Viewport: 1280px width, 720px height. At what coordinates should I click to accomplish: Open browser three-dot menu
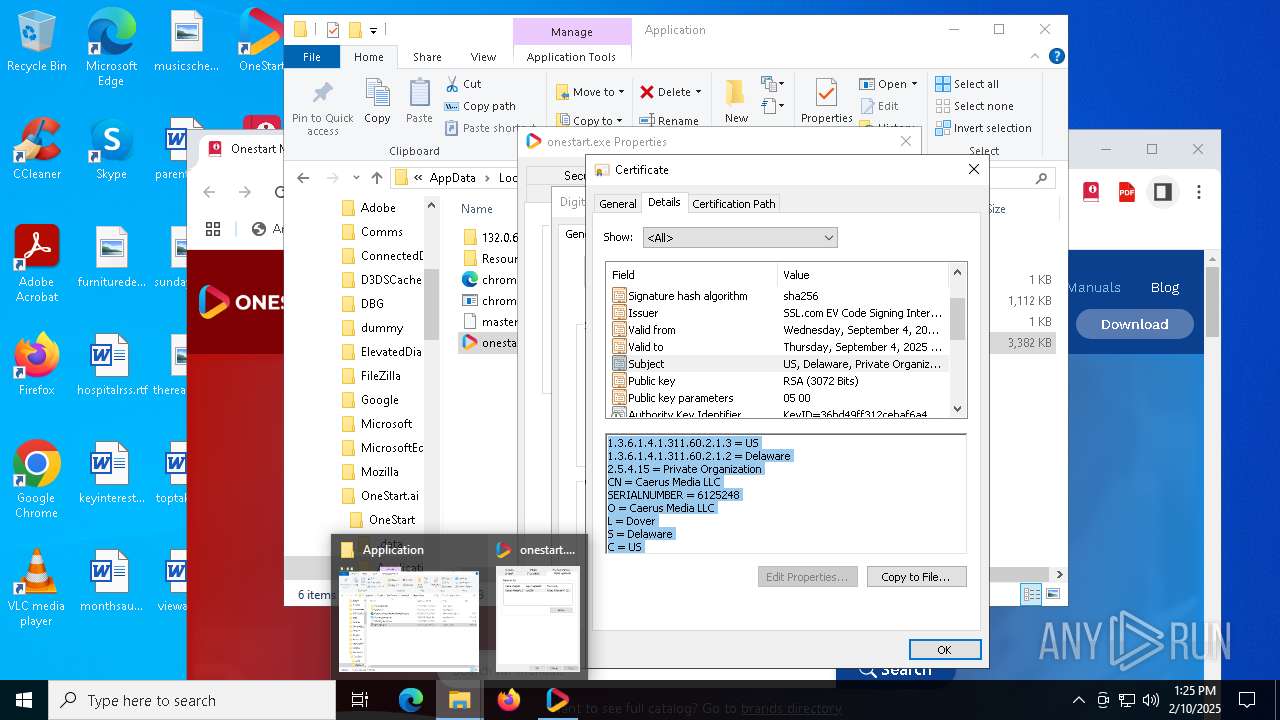point(1199,192)
